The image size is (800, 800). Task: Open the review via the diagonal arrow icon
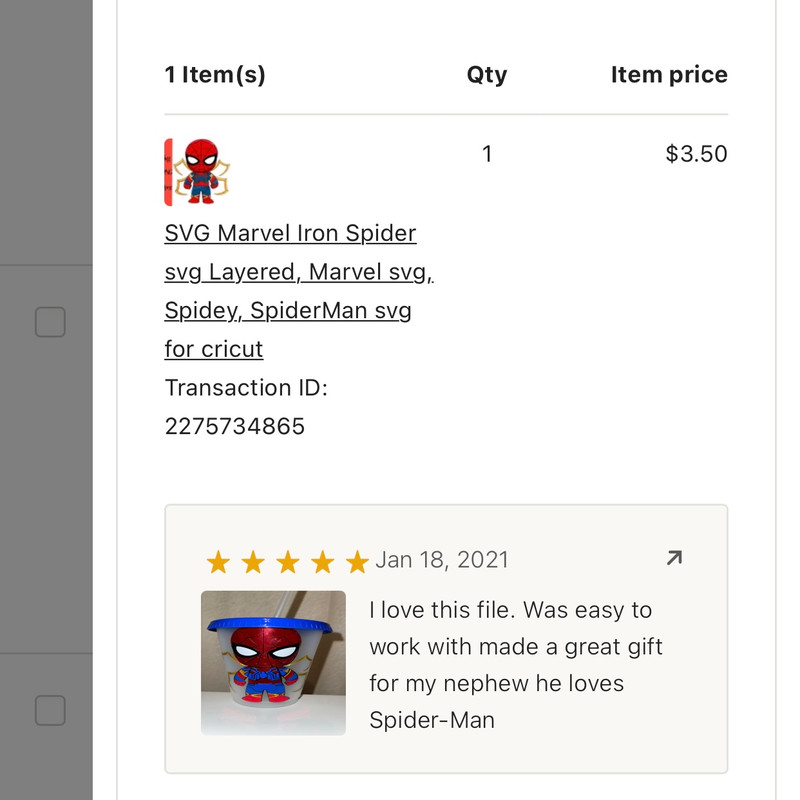(674, 557)
